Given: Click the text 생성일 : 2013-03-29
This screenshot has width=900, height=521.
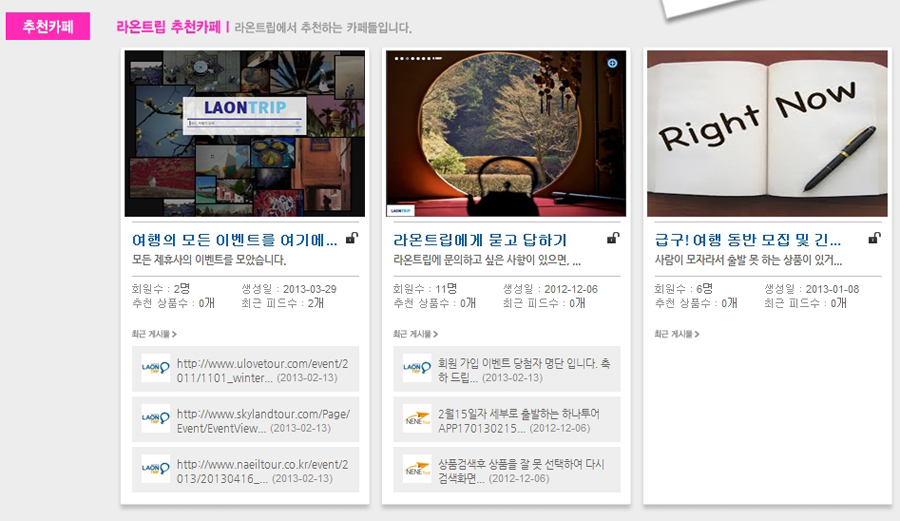Looking at the screenshot, I should [289, 289].
